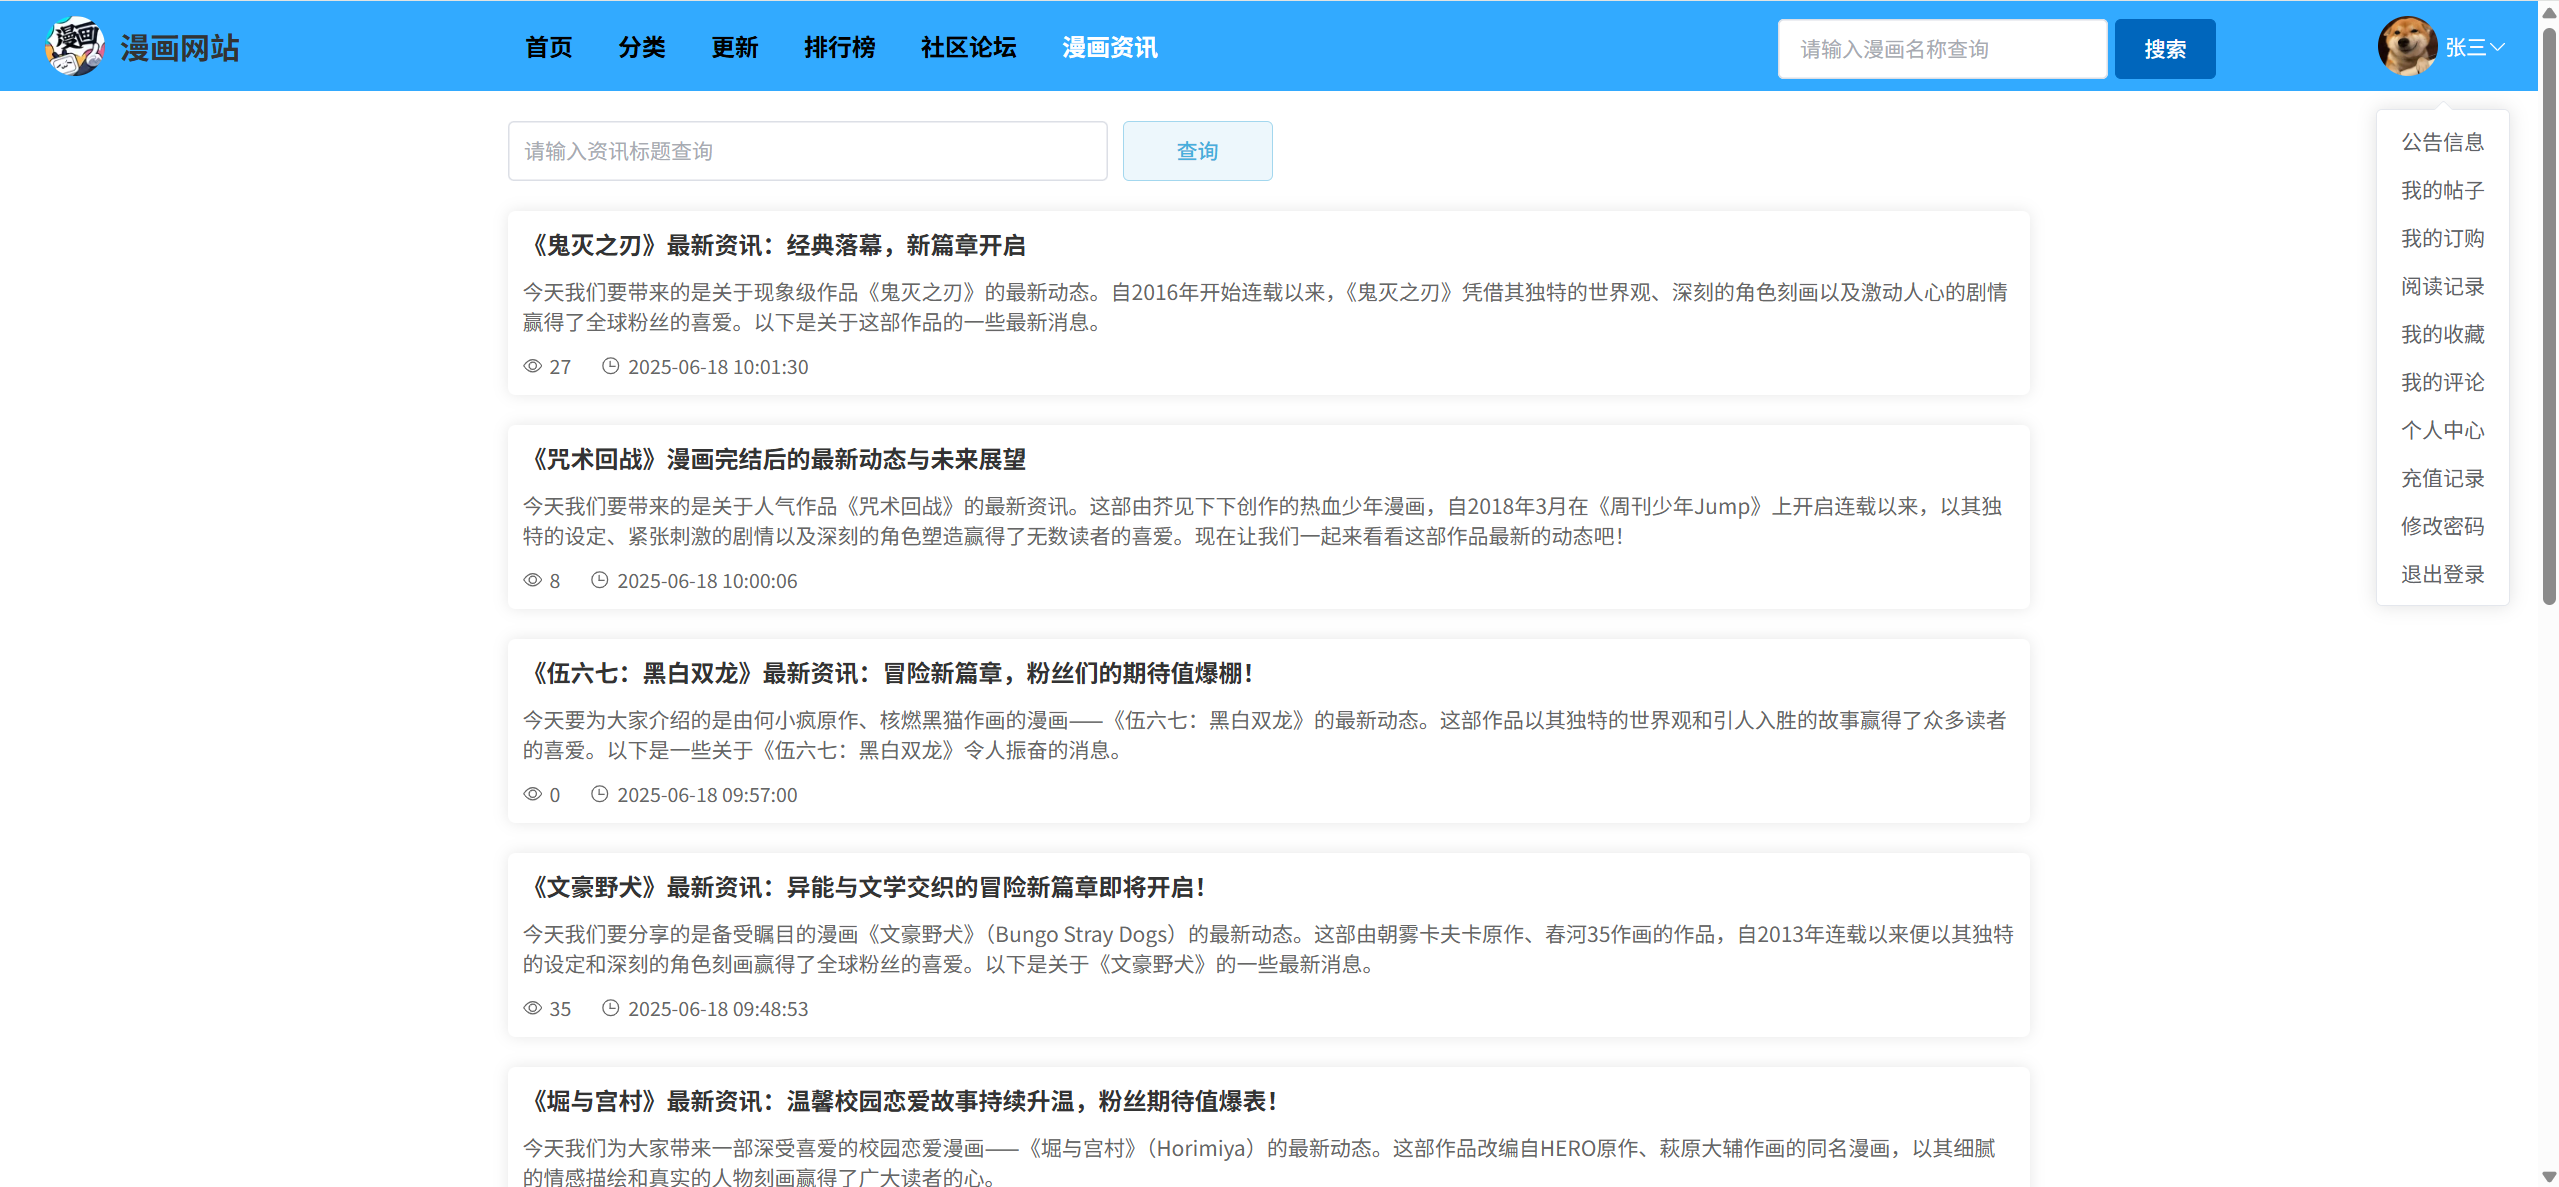Click the clock icon beside 2025-06-18 09:57:00
The image size is (2559, 1187).
[x=599, y=794]
